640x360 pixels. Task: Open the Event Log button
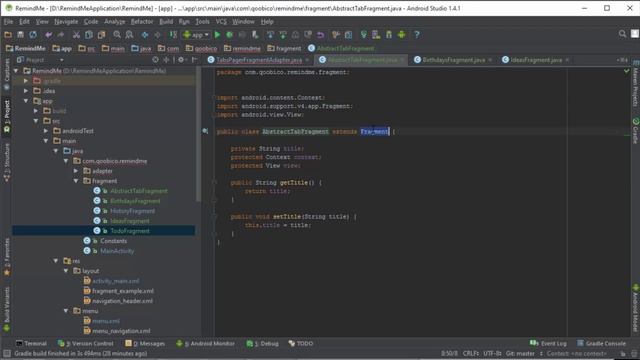548,343
